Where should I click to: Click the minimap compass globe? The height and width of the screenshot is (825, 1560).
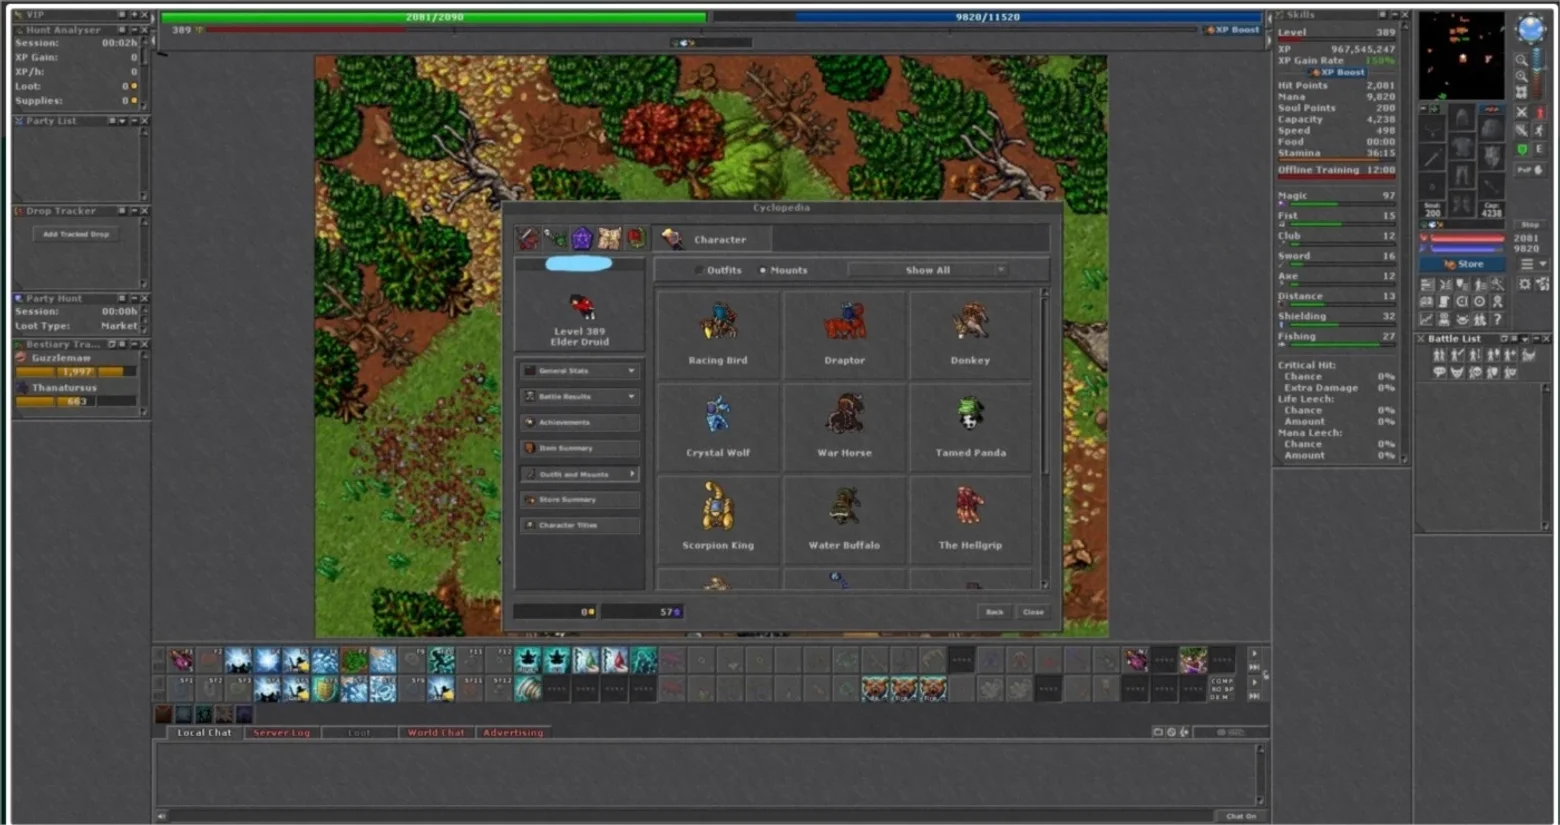[x=1530, y=29]
